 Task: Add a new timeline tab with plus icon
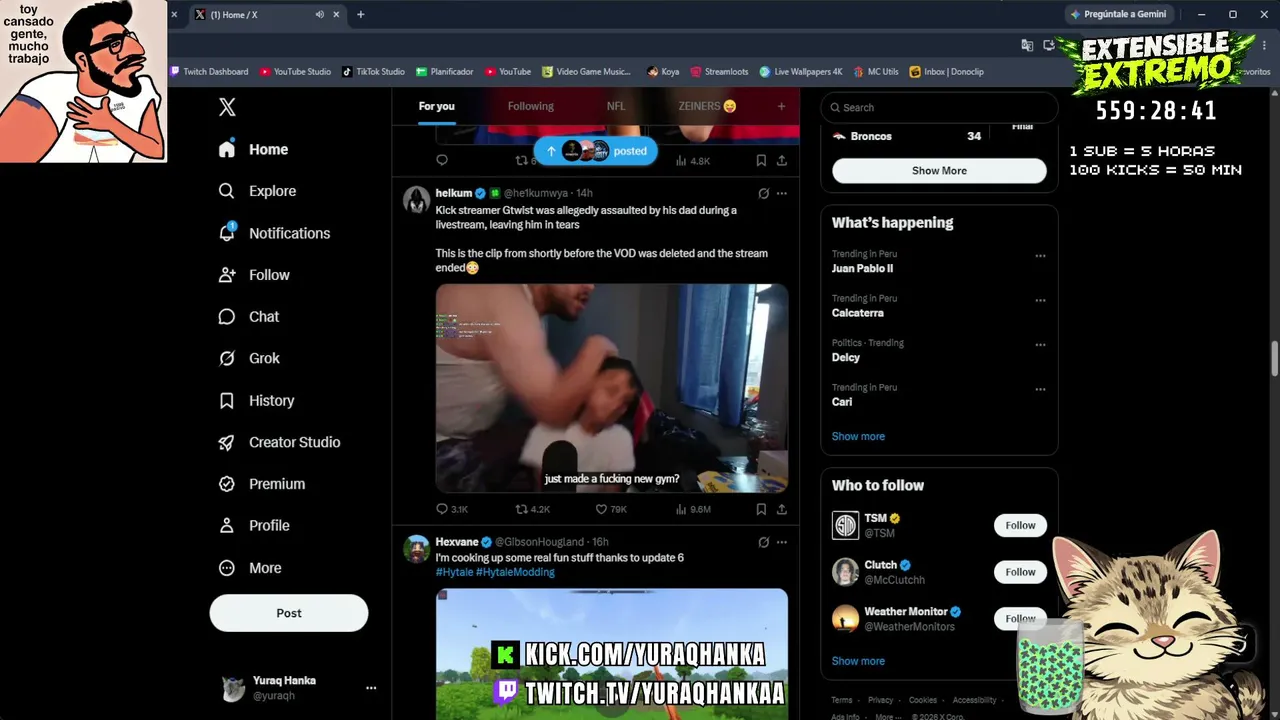(x=781, y=106)
